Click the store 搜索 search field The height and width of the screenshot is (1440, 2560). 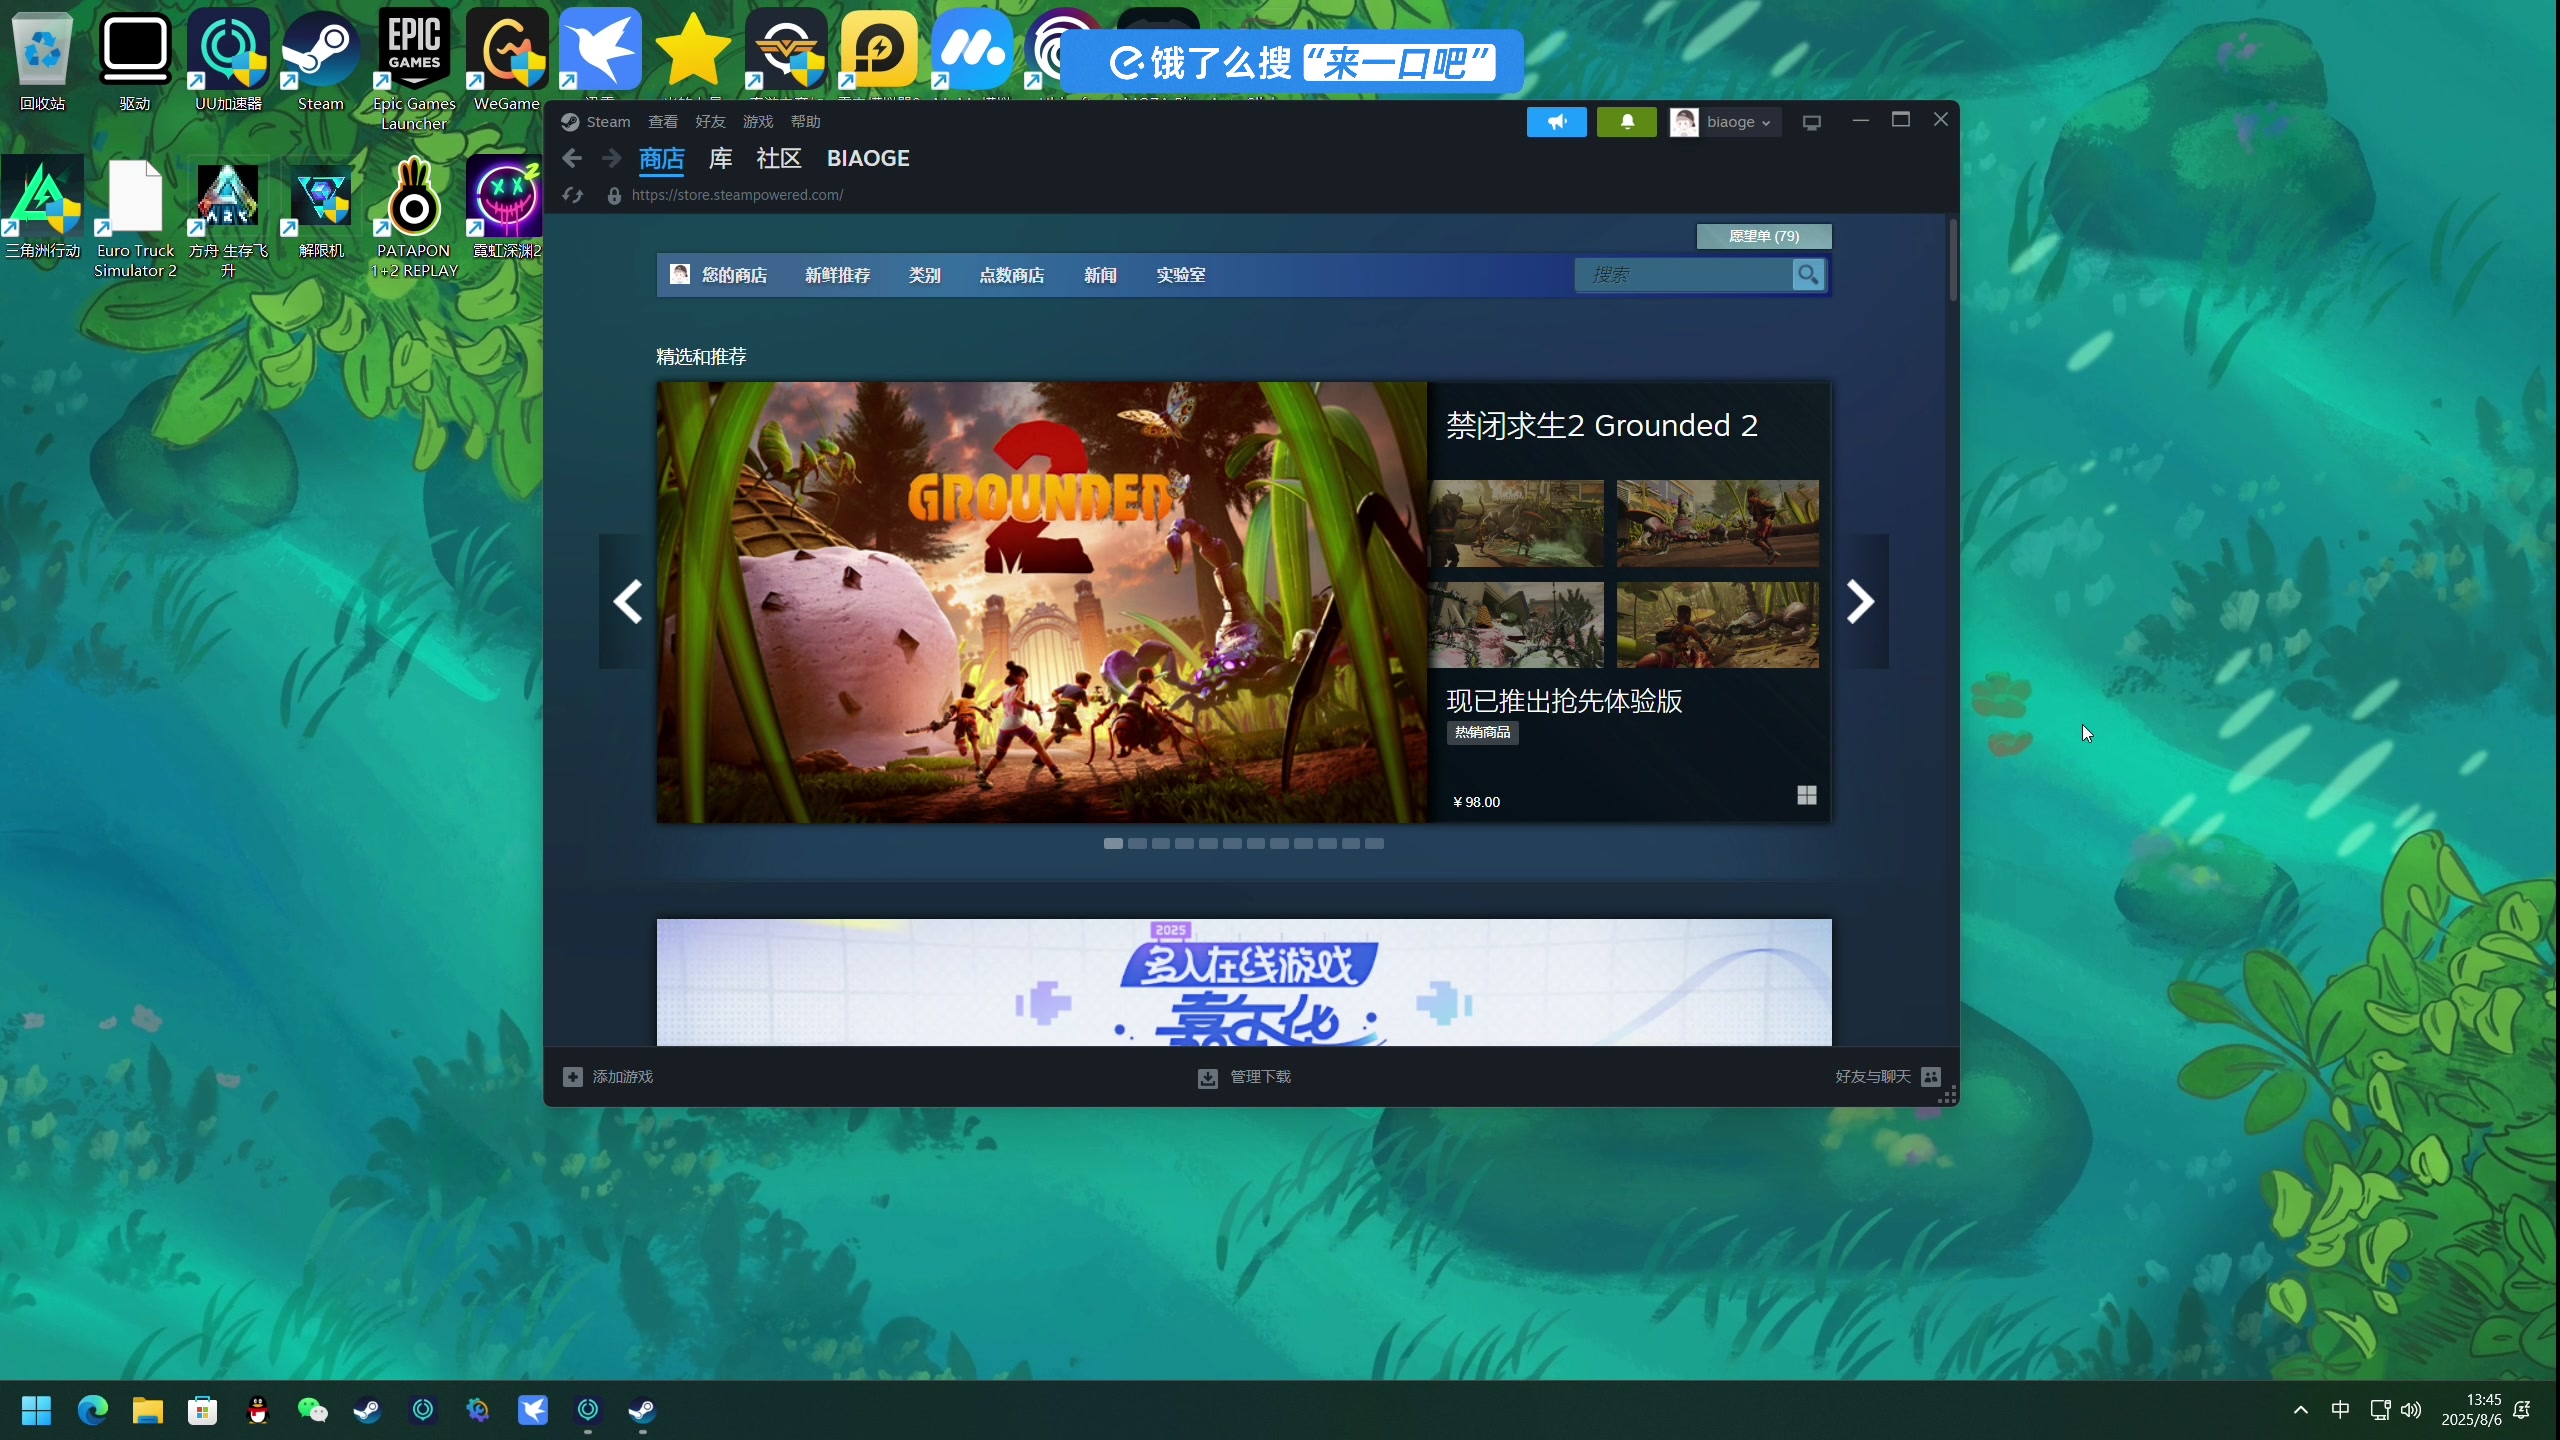coord(1685,274)
